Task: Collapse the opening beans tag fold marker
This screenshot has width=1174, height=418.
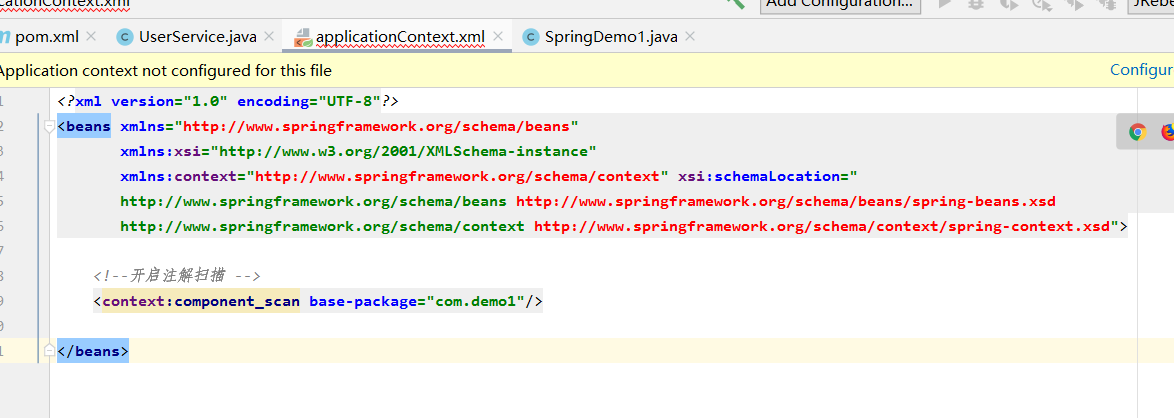Action: 48,126
